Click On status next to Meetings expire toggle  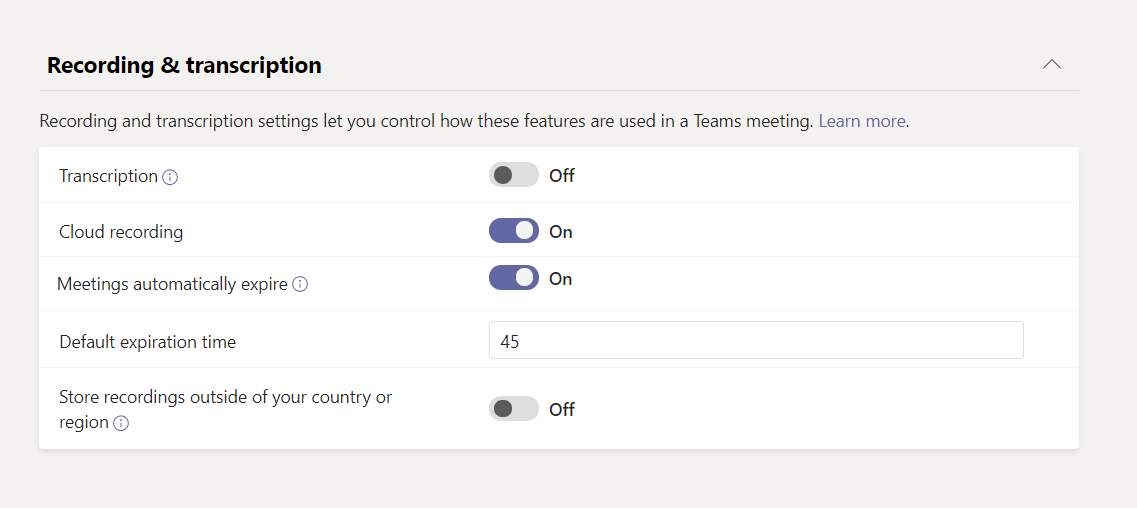click(561, 279)
